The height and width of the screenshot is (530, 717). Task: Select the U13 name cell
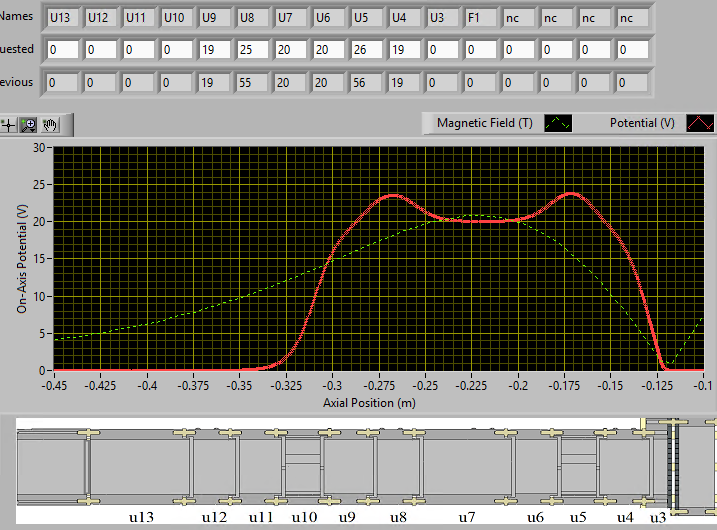pyautogui.click(x=63, y=17)
